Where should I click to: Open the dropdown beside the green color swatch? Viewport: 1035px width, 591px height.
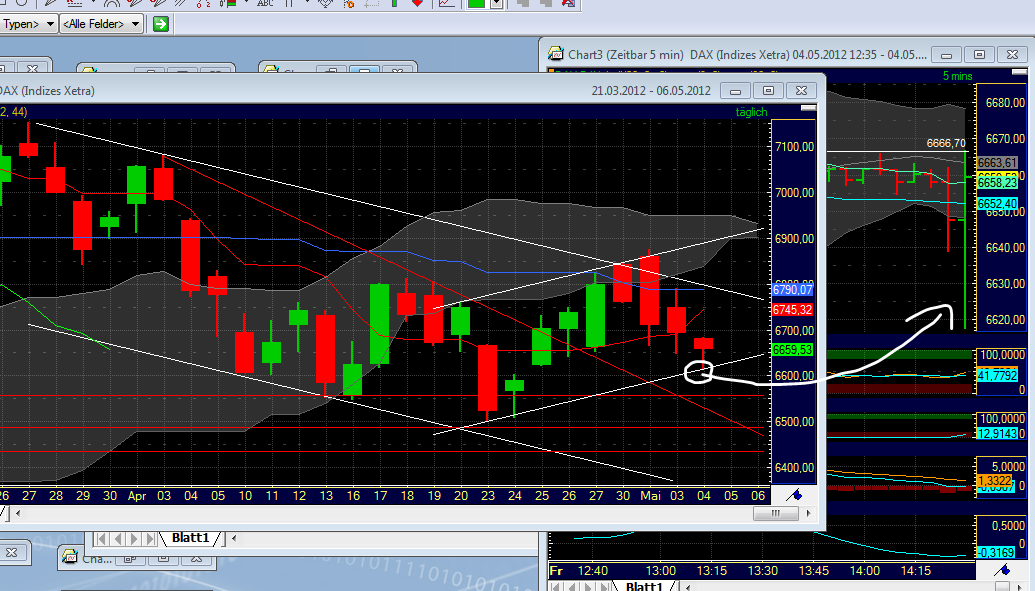pyautogui.click(x=496, y=3)
